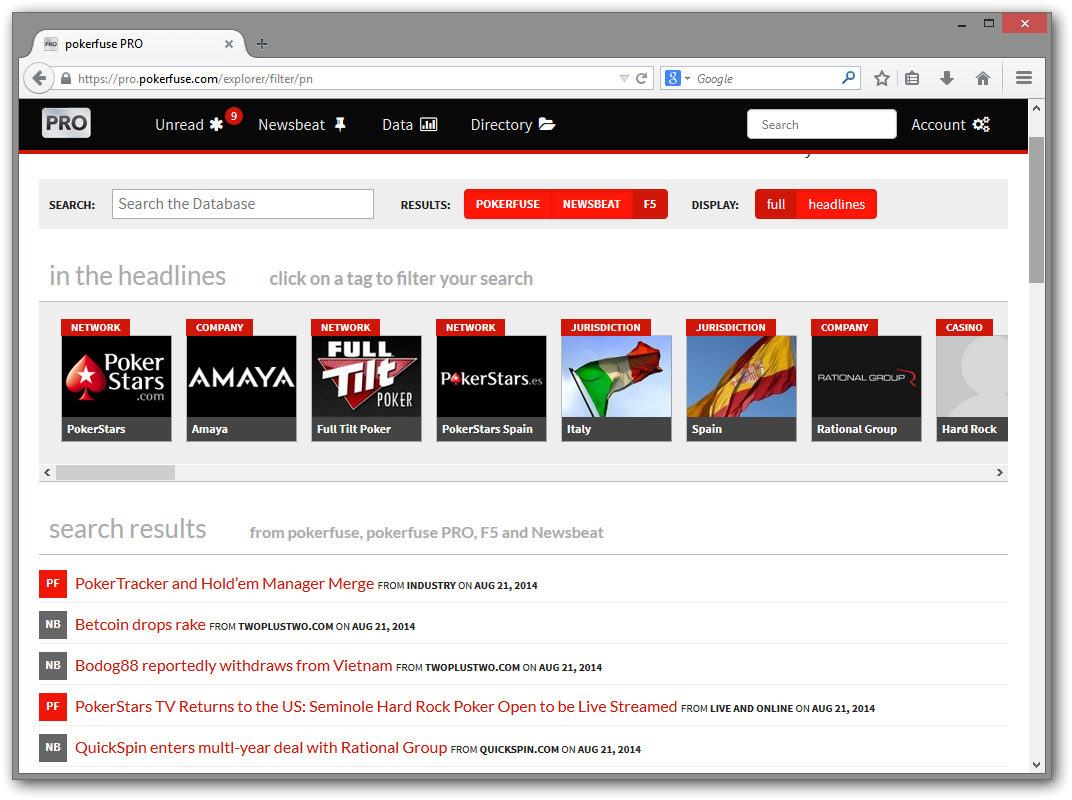Click the address bar URL
Screen dimensions: 1072x800
pos(196,79)
